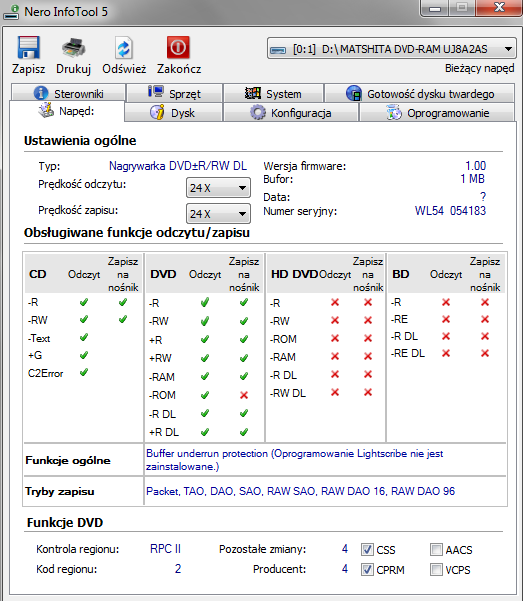This screenshot has height=601, width=523.
Task: Click the Producent value 4
Action: tap(345, 569)
